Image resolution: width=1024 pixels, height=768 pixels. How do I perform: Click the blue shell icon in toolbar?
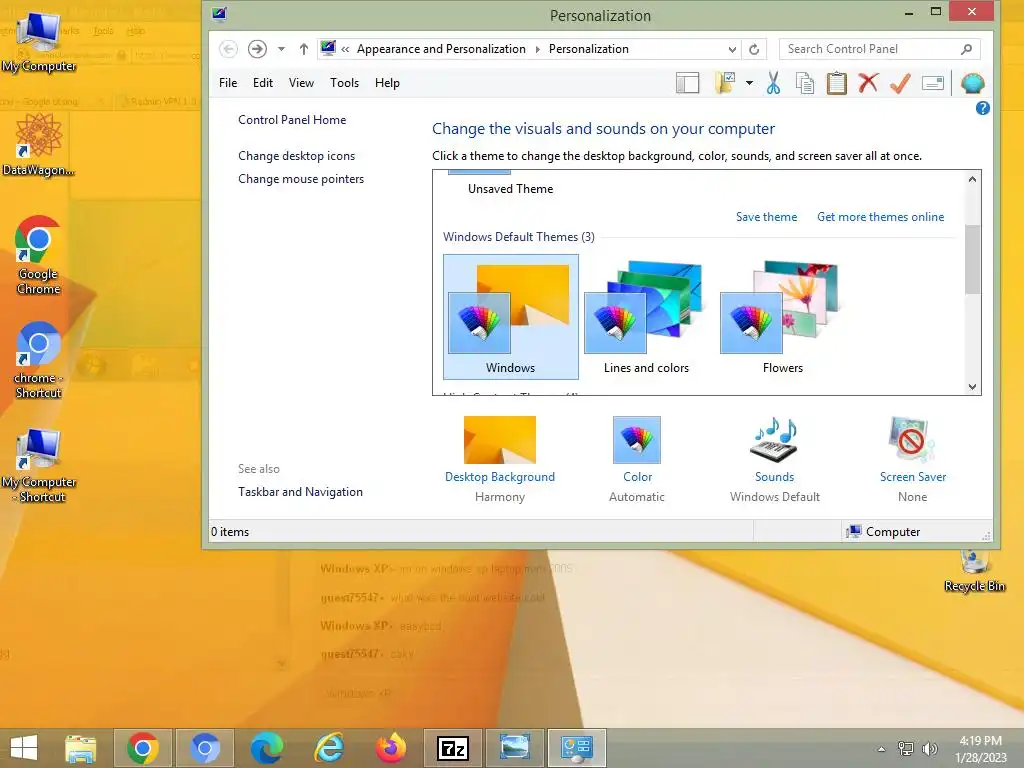tap(972, 83)
